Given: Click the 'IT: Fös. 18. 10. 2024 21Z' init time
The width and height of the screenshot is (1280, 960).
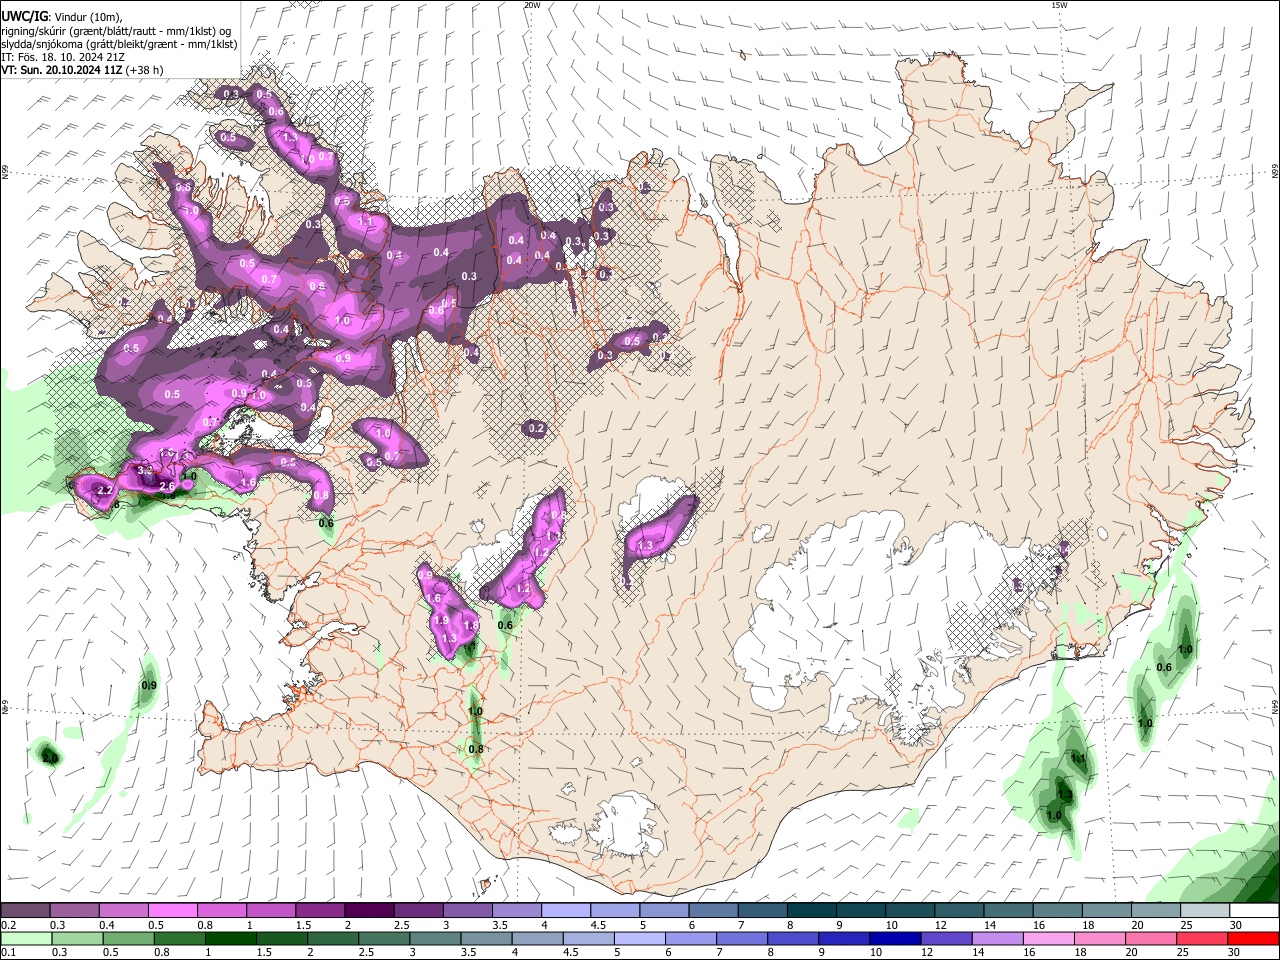Looking at the screenshot, I should pos(63,57).
